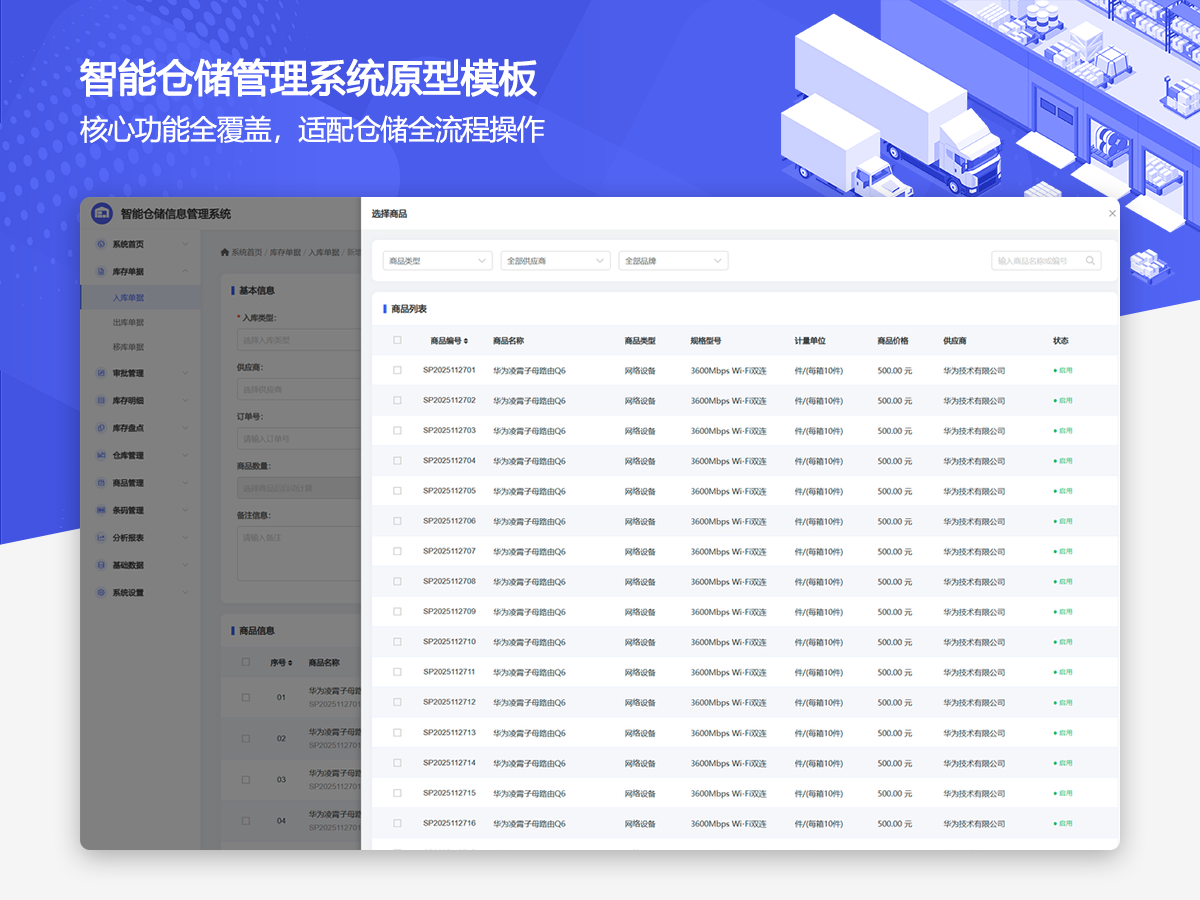Screen dimensions: 1200x900
Task: Open the 全部供应商 dropdown
Action: tap(555, 261)
